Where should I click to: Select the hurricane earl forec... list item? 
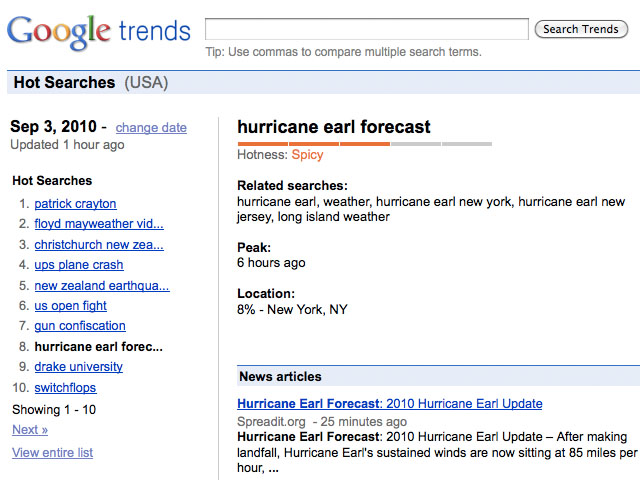tap(99, 347)
